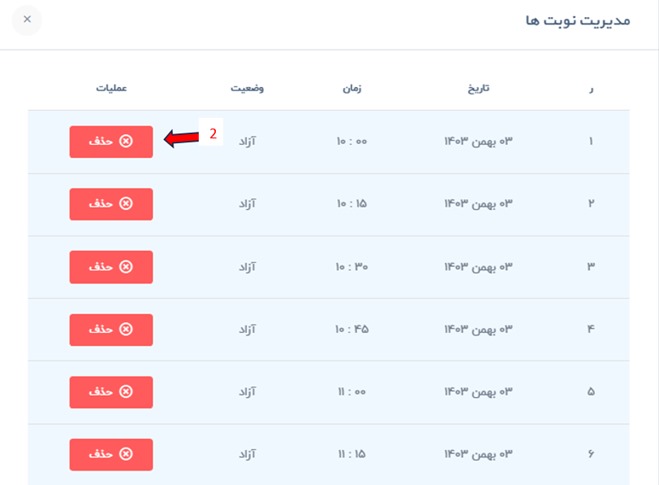Click the آزاد status in row 3
Screen dimensions: 659x485
[x=248, y=267]
